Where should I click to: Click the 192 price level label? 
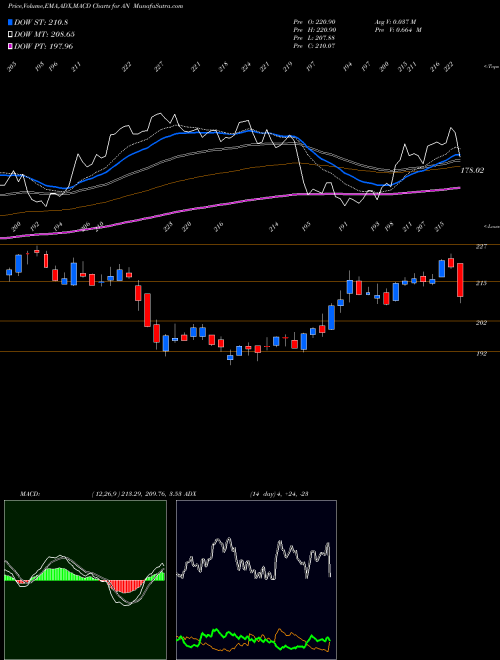481,354
